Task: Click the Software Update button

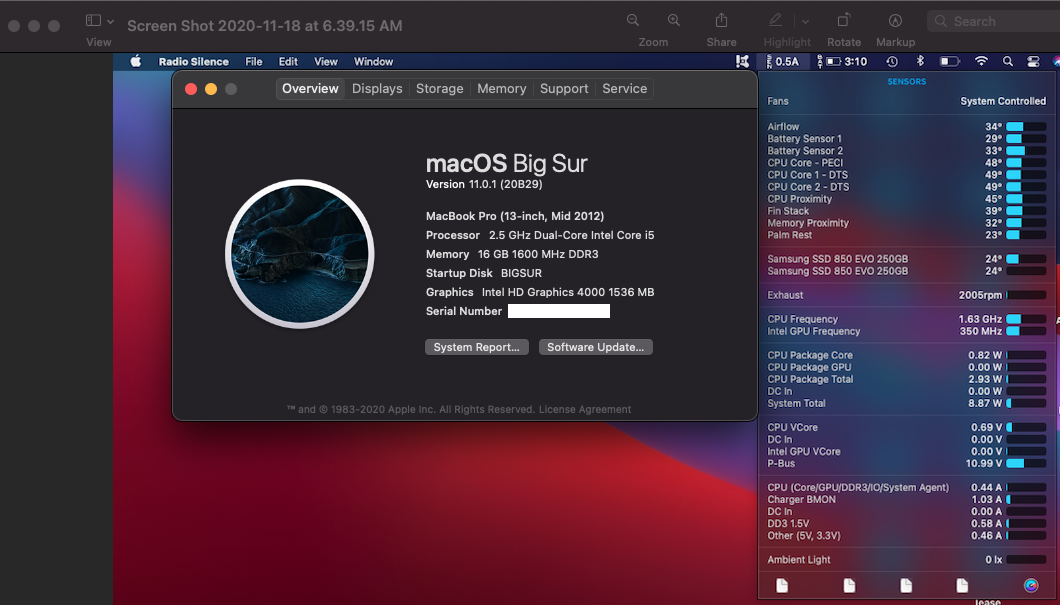Action: (596, 347)
